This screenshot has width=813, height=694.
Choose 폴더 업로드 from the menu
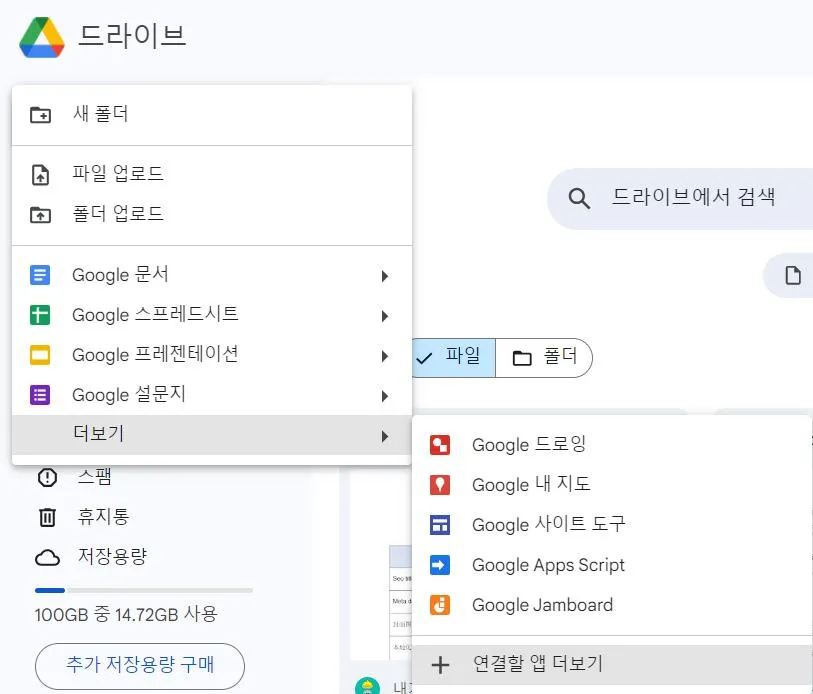[x=212, y=215]
